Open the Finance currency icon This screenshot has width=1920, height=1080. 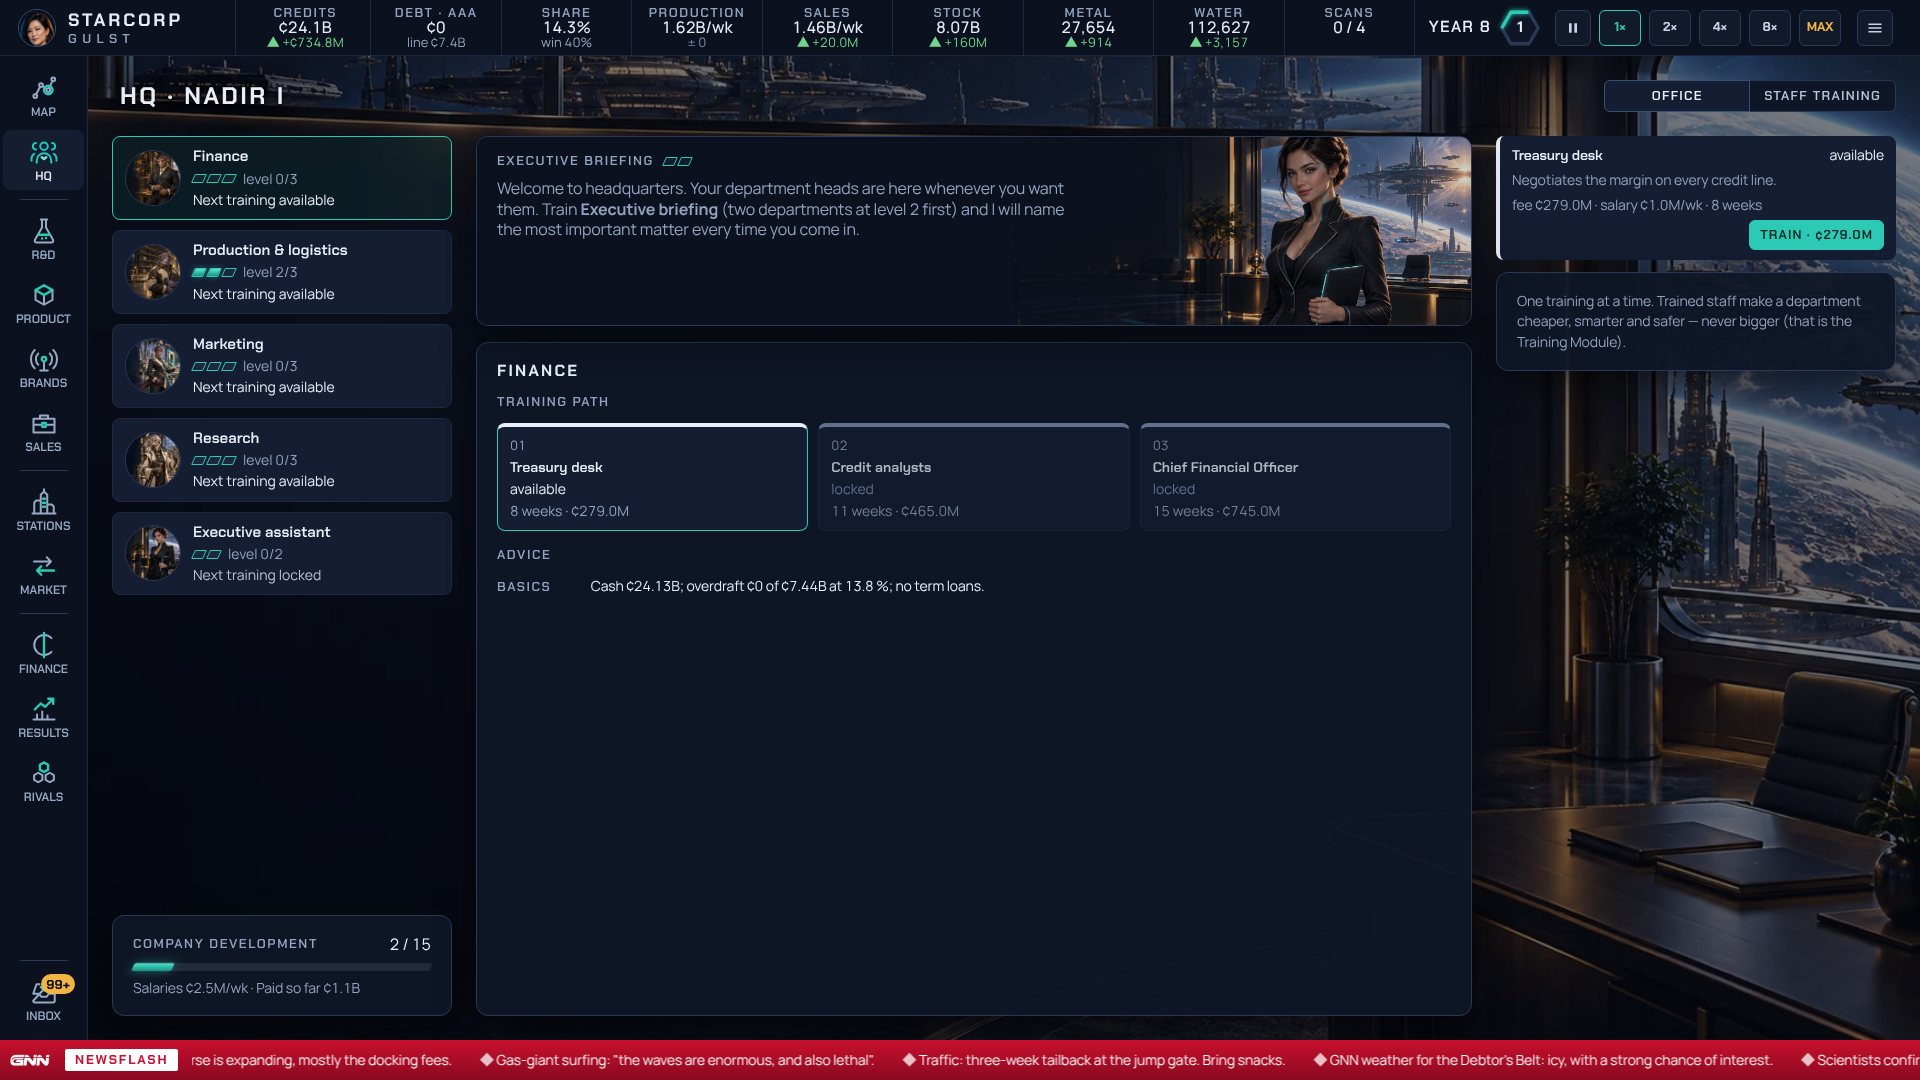(43, 653)
